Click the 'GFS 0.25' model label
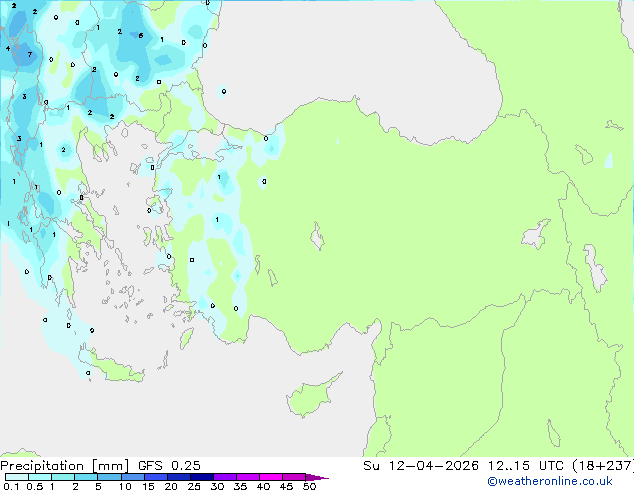The height and width of the screenshot is (490, 634). tap(169, 466)
